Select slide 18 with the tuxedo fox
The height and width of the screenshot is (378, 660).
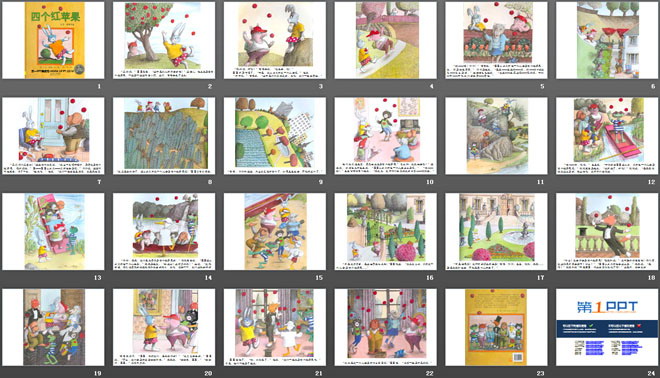coord(607,232)
